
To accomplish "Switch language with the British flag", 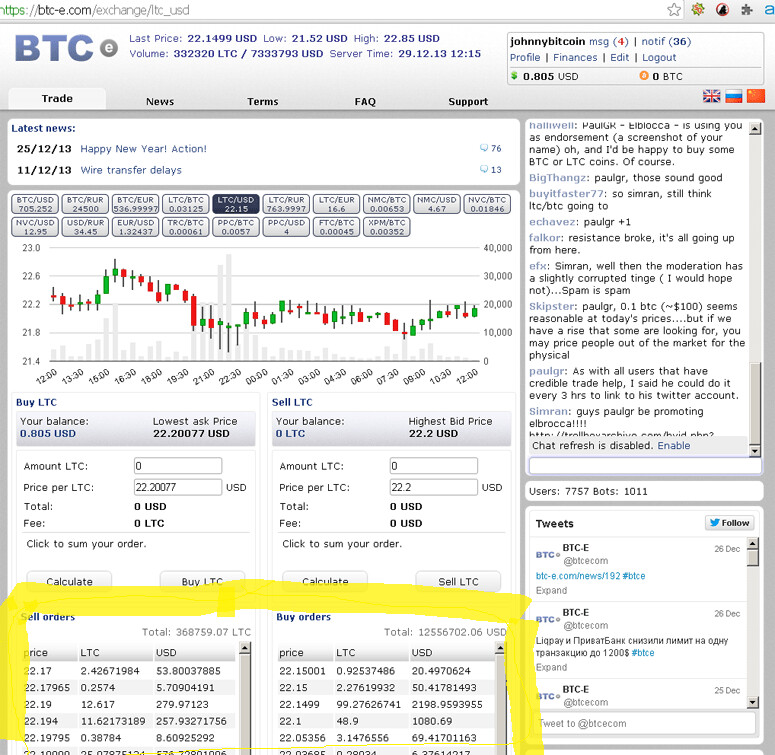I will 711,96.
